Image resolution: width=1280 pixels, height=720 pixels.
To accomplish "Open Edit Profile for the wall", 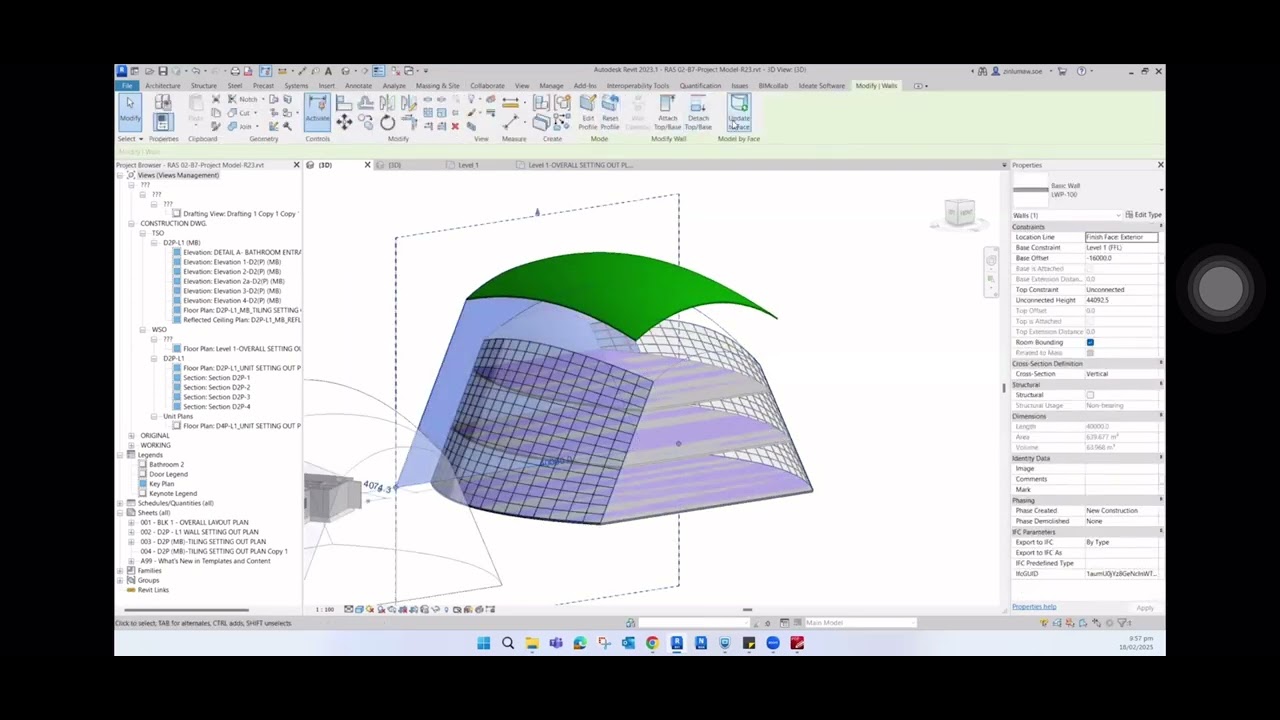I will [x=588, y=113].
